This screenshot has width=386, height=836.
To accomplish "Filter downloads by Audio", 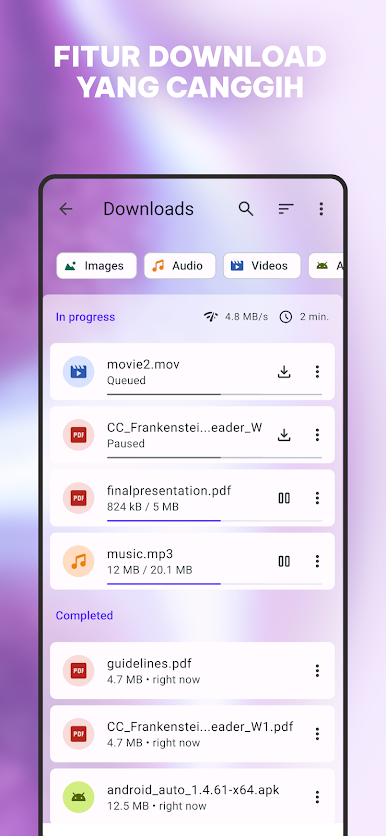I will [180, 266].
